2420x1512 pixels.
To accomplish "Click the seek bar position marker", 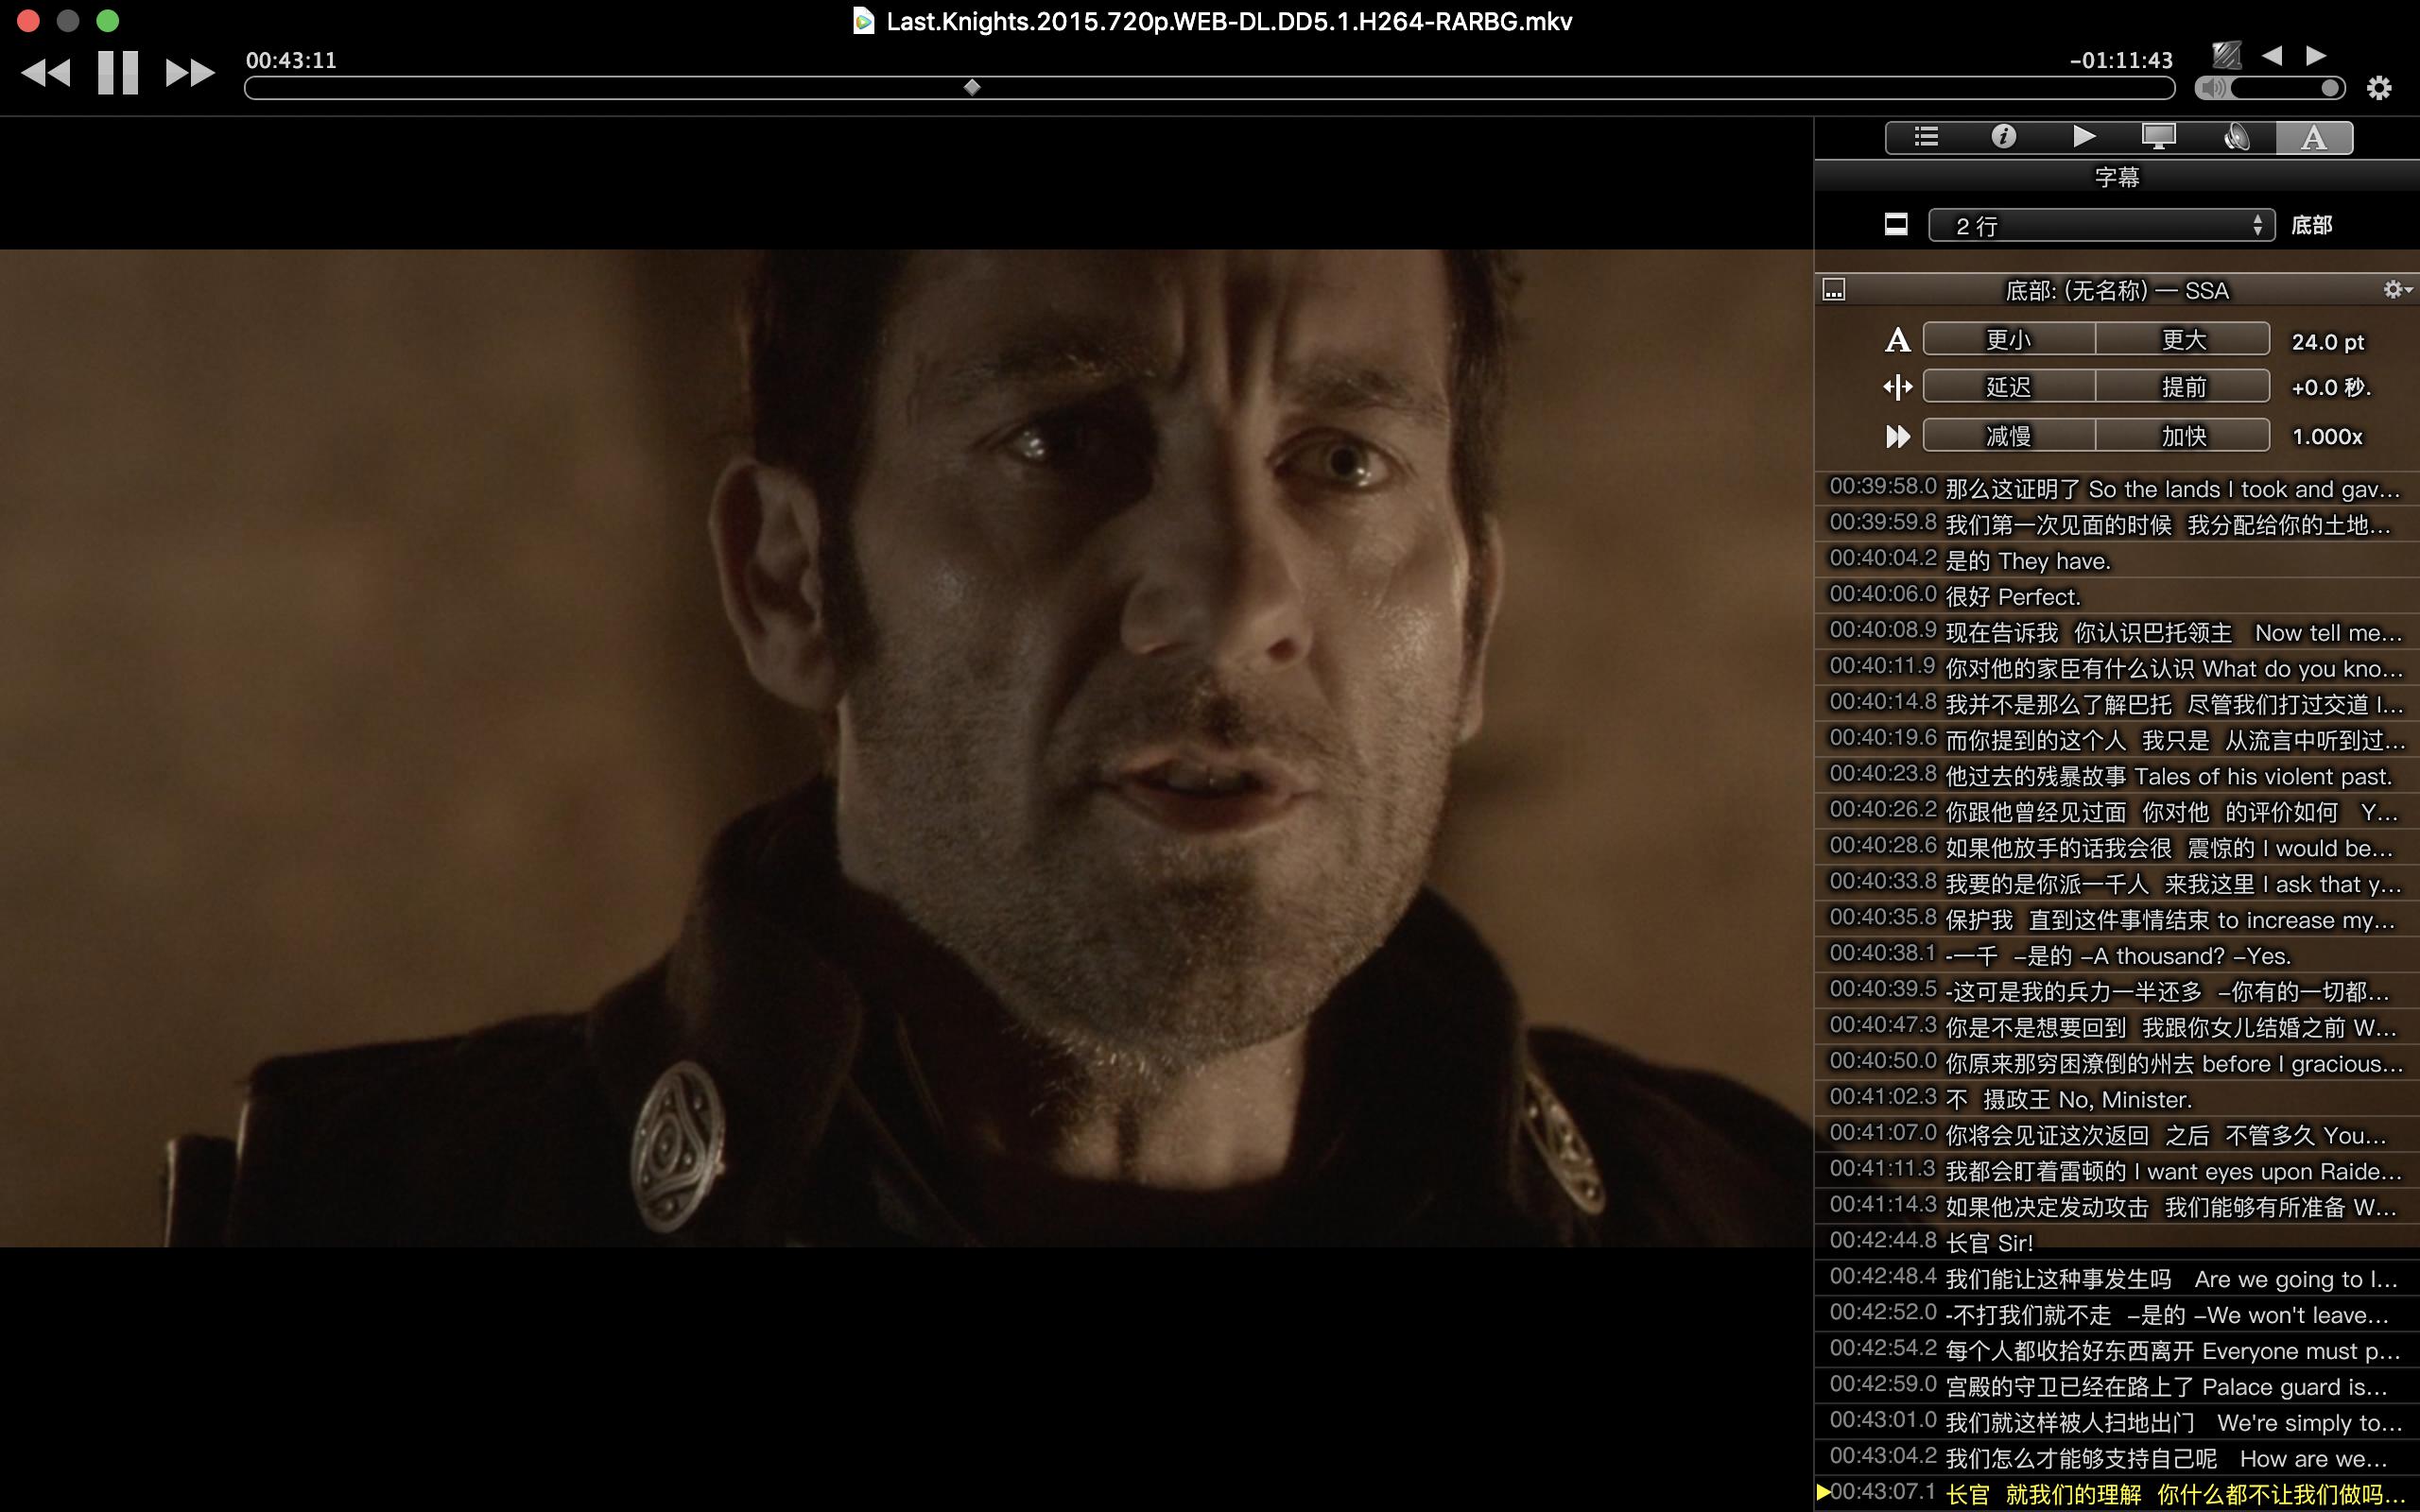I will click(971, 88).
